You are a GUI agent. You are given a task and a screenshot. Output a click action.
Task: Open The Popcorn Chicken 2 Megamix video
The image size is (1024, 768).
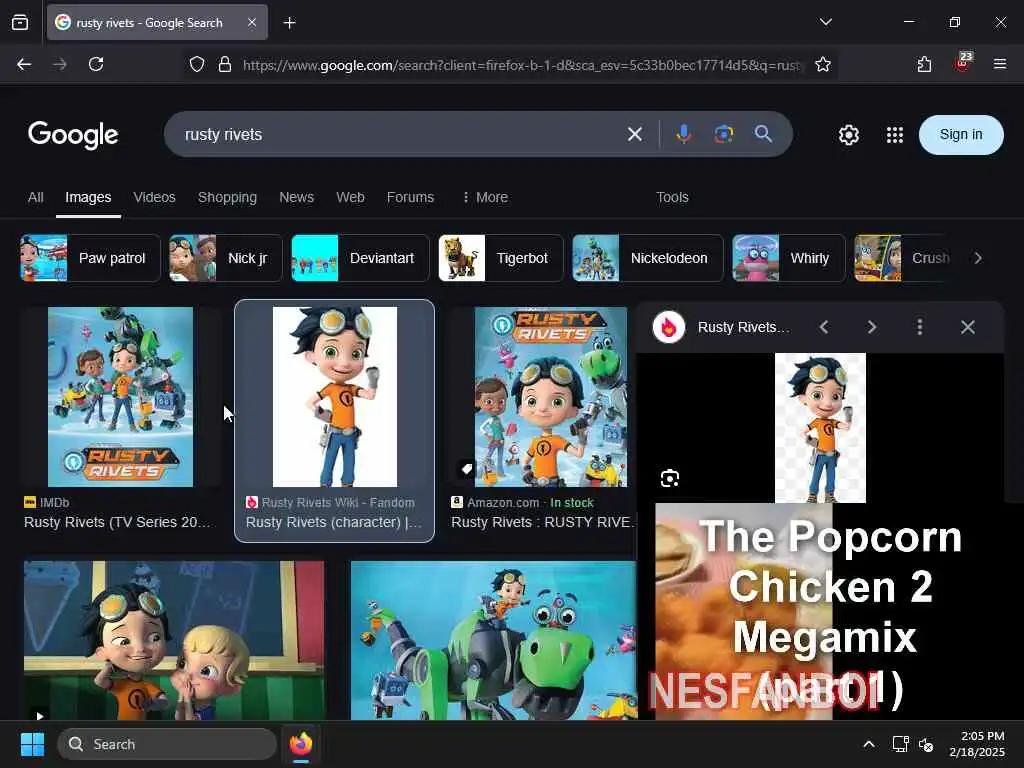tap(829, 611)
